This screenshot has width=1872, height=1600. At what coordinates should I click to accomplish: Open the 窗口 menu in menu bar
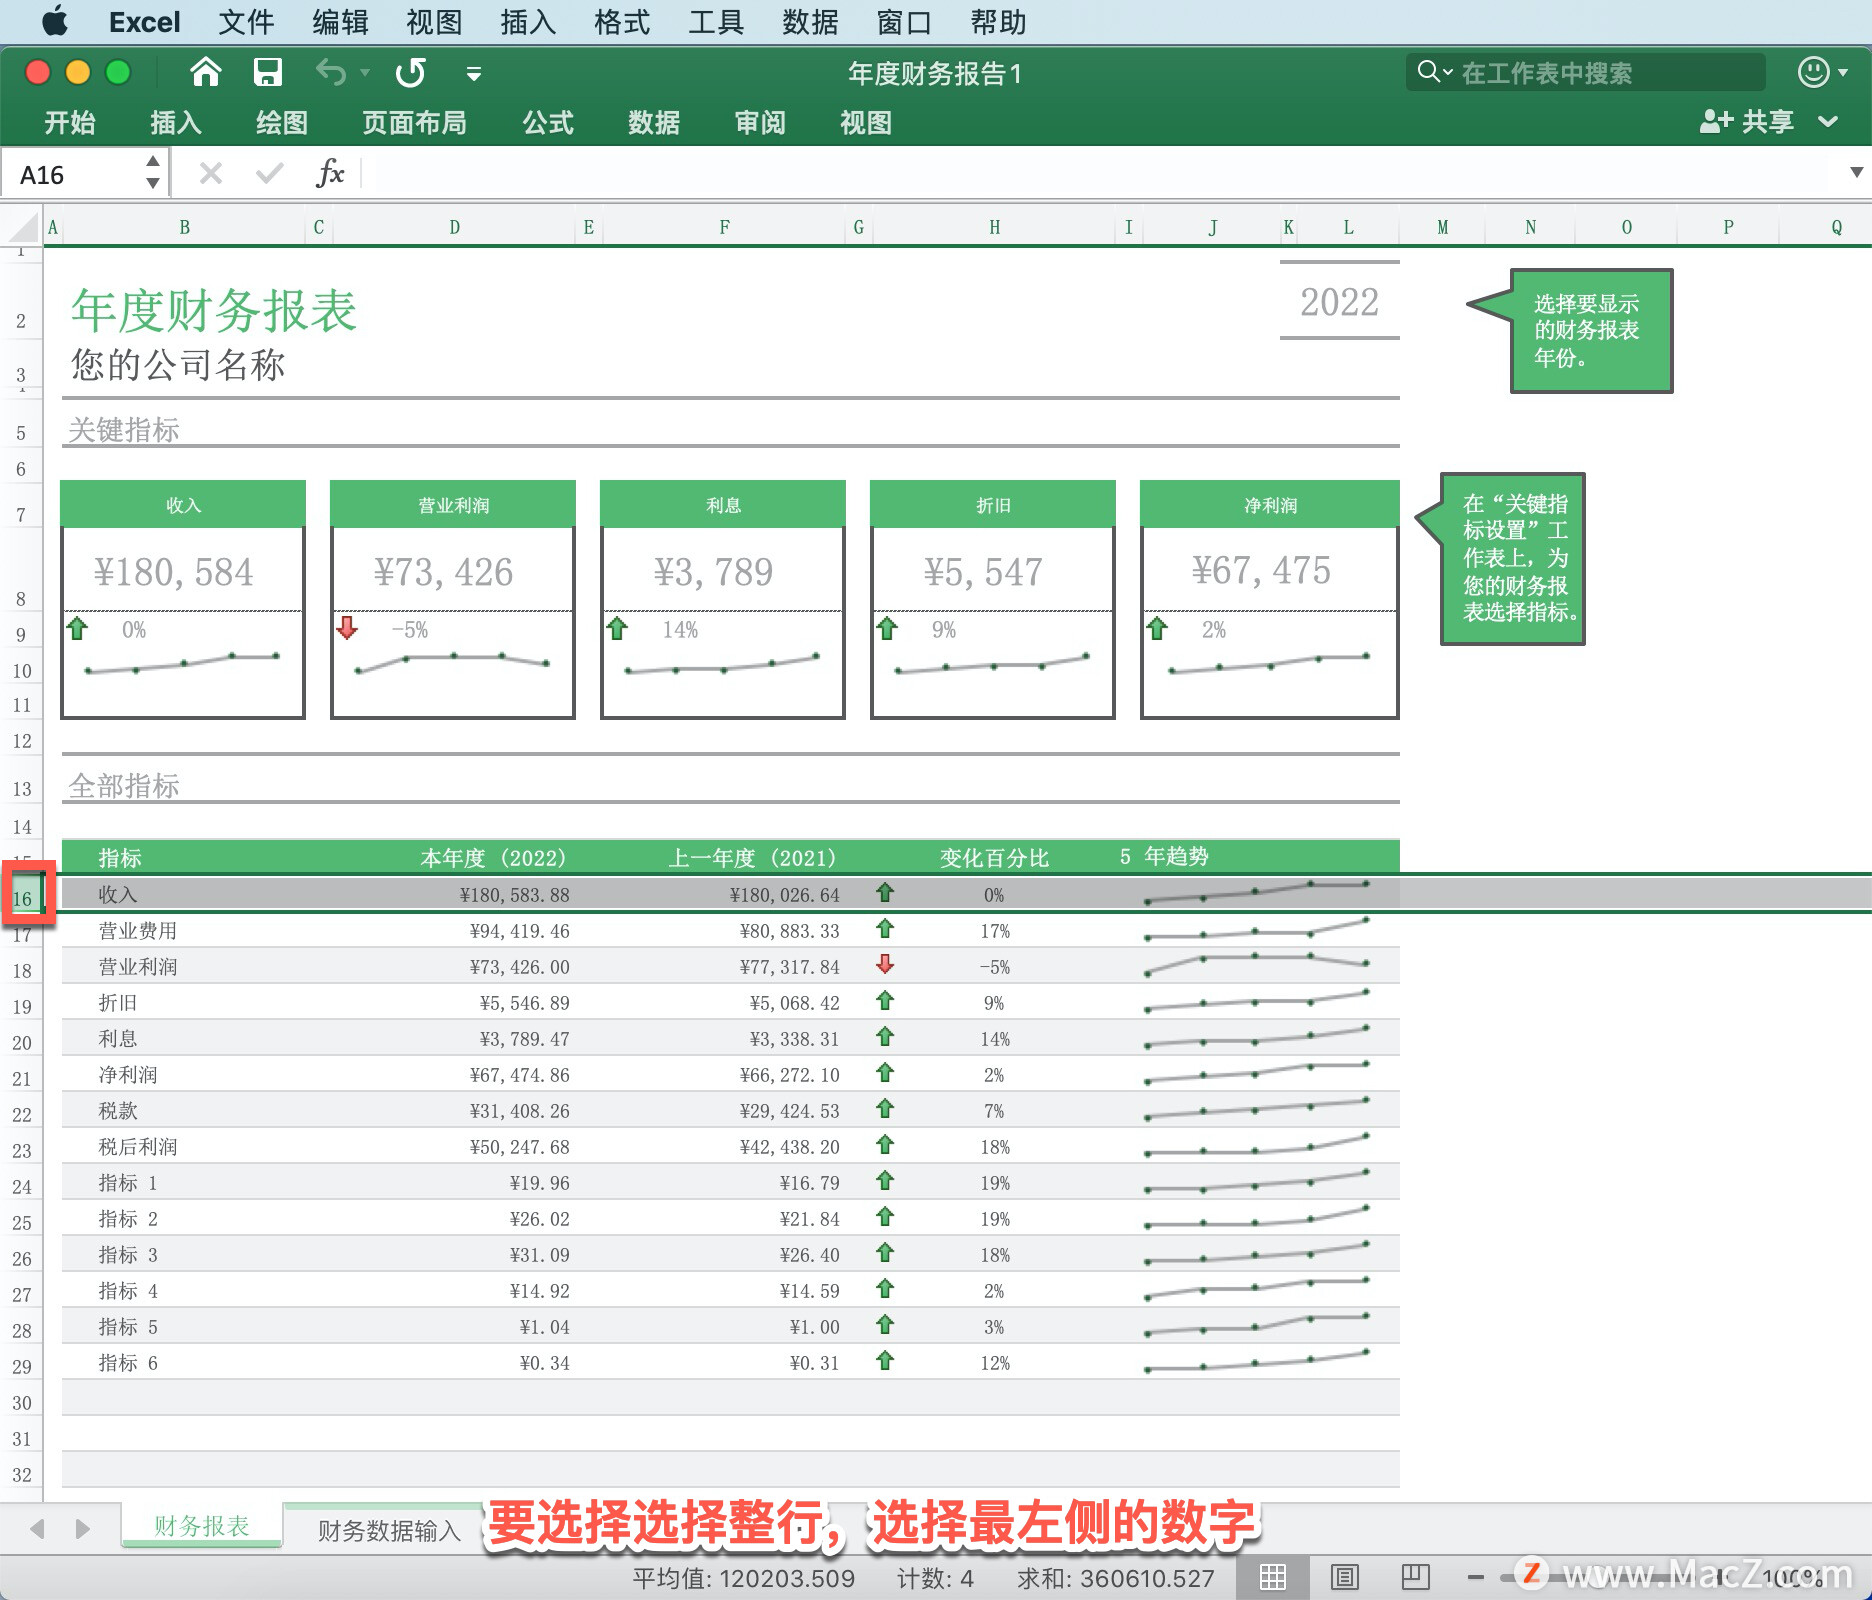tap(904, 22)
